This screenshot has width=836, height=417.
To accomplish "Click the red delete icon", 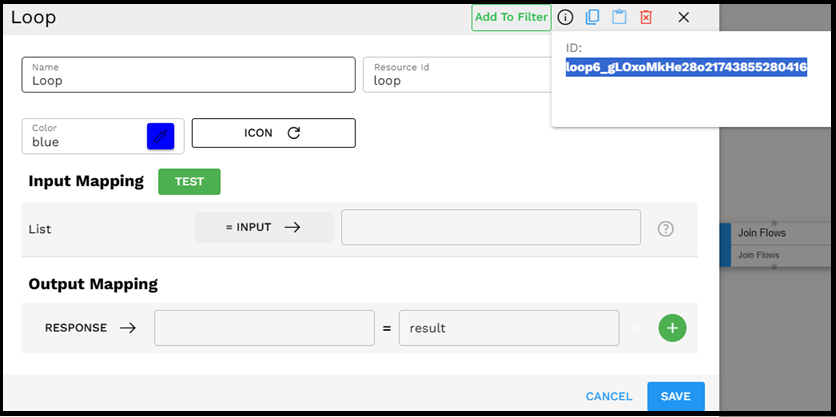I will 647,17.
